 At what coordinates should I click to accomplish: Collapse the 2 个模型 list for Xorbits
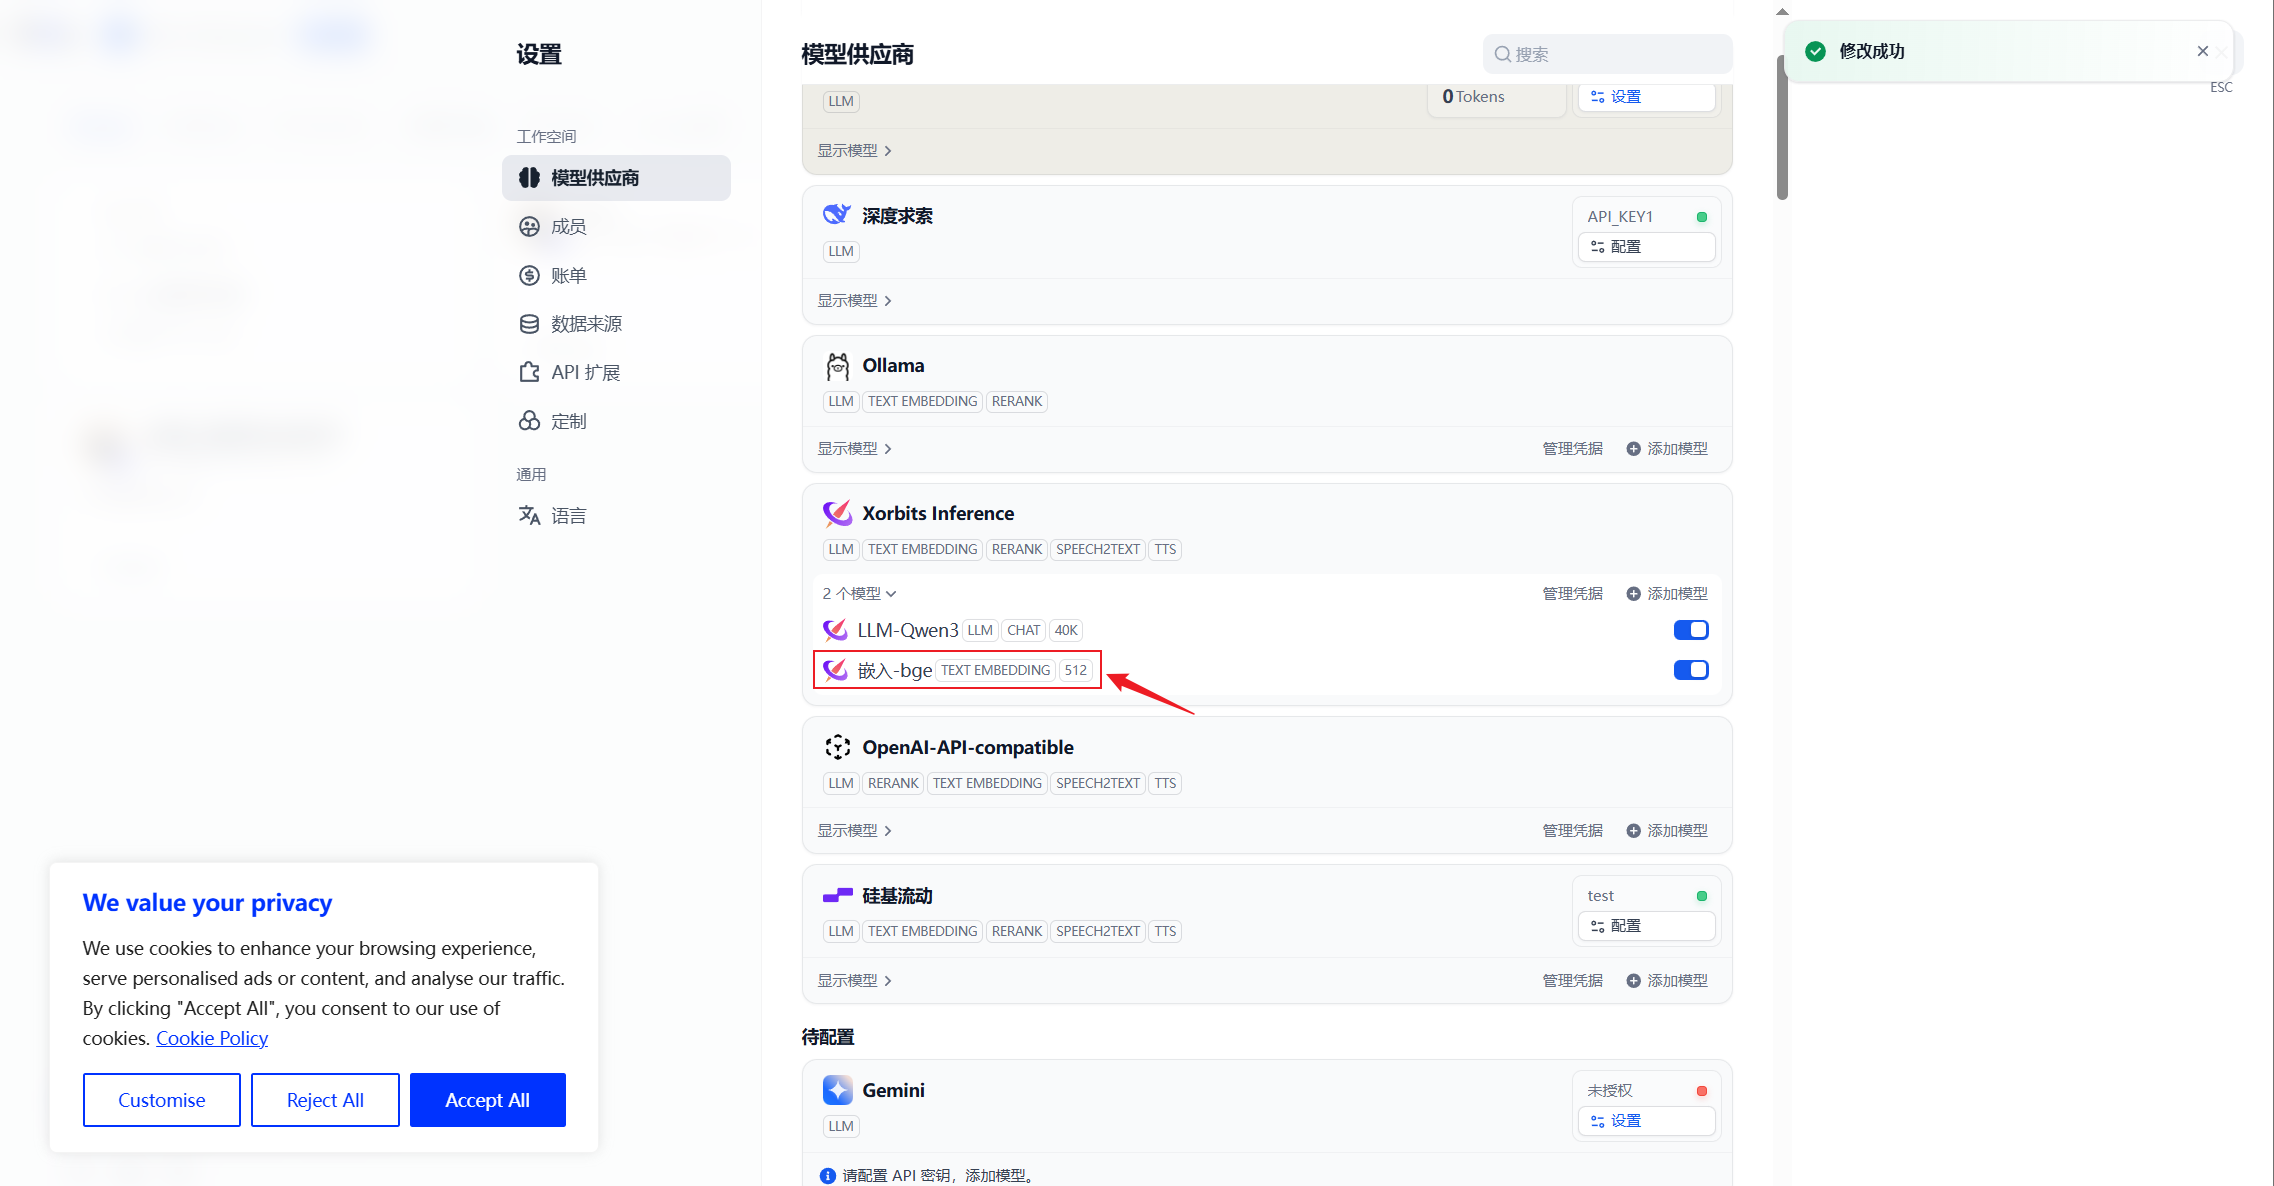pyautogui.click(x=859, y=594)
